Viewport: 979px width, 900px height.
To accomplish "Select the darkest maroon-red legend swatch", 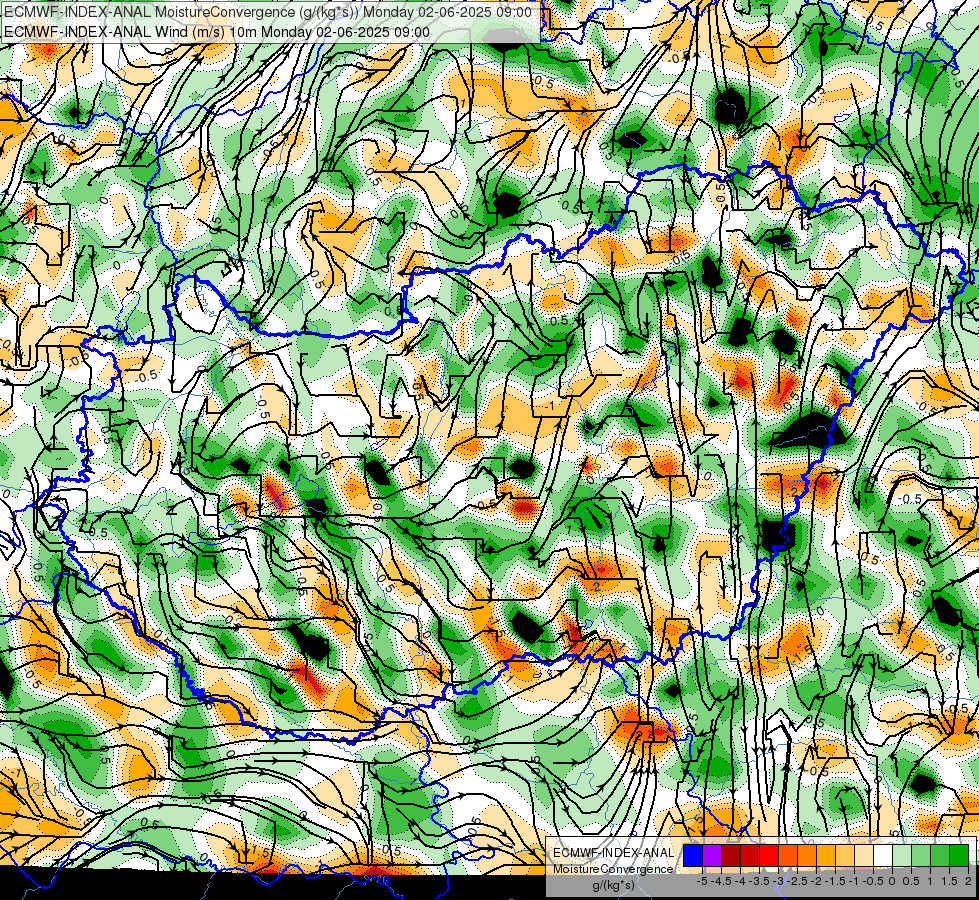I will (x=731, y=855).
